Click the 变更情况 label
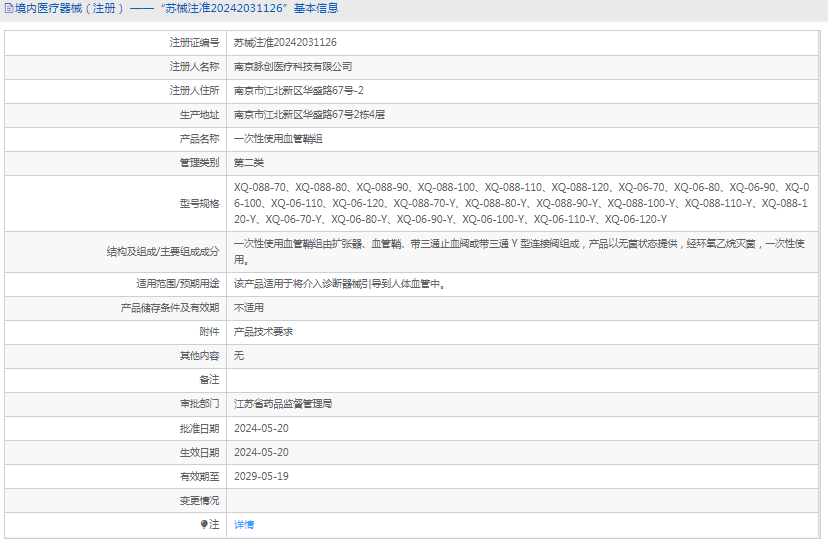 click(x=199, y=500)
